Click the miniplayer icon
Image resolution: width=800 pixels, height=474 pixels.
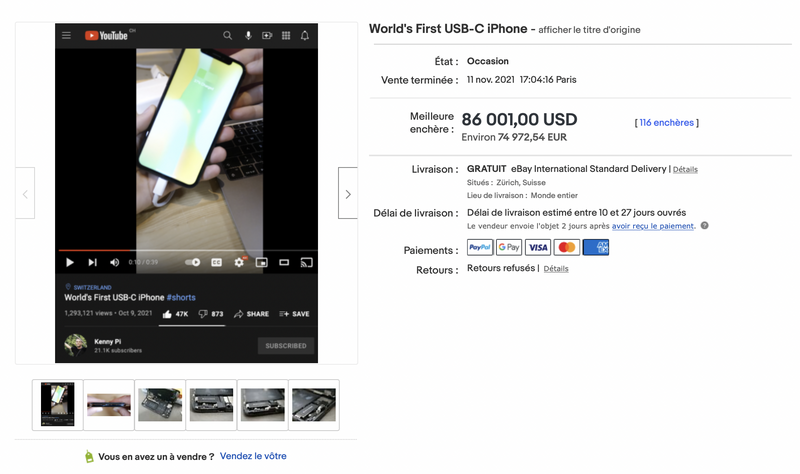[x=262, y=262]
